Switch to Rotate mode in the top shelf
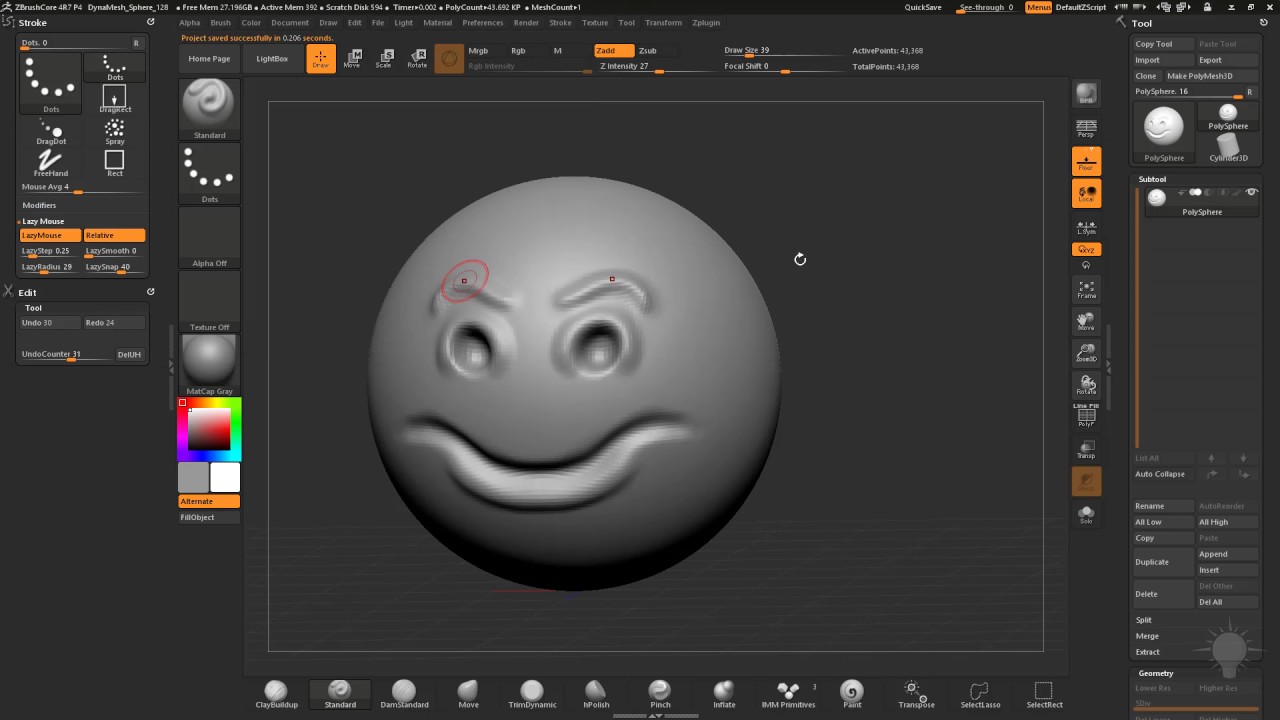This screenshot has height=720, width=1280. pyautogui.click(x=417, y=59)
